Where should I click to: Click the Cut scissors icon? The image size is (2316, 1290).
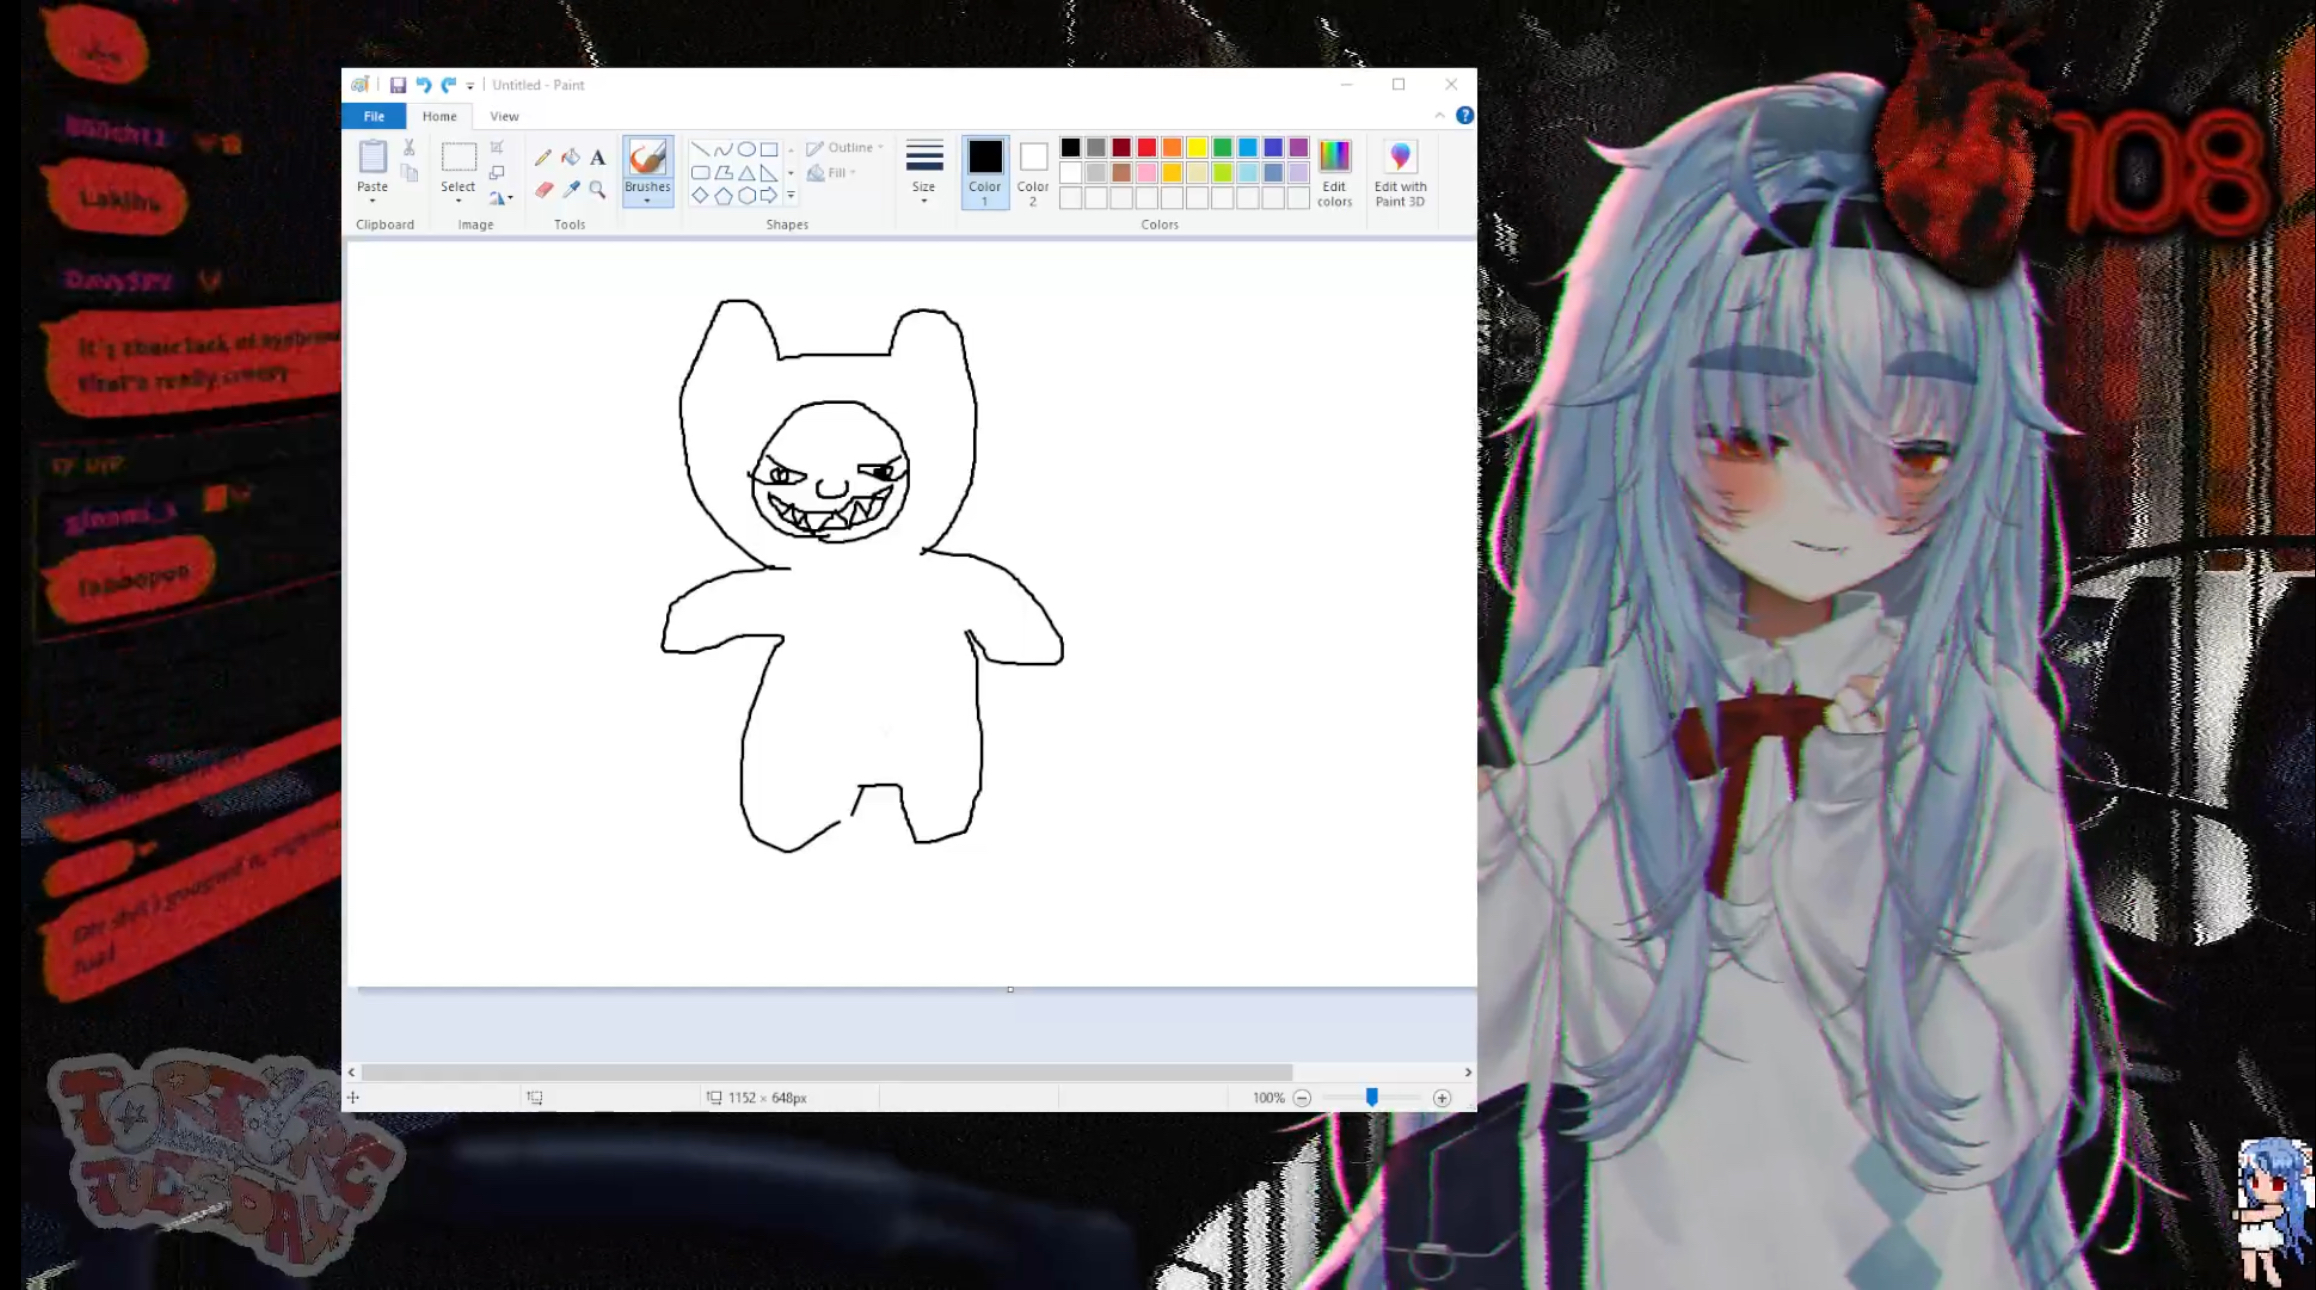[409, 147]
